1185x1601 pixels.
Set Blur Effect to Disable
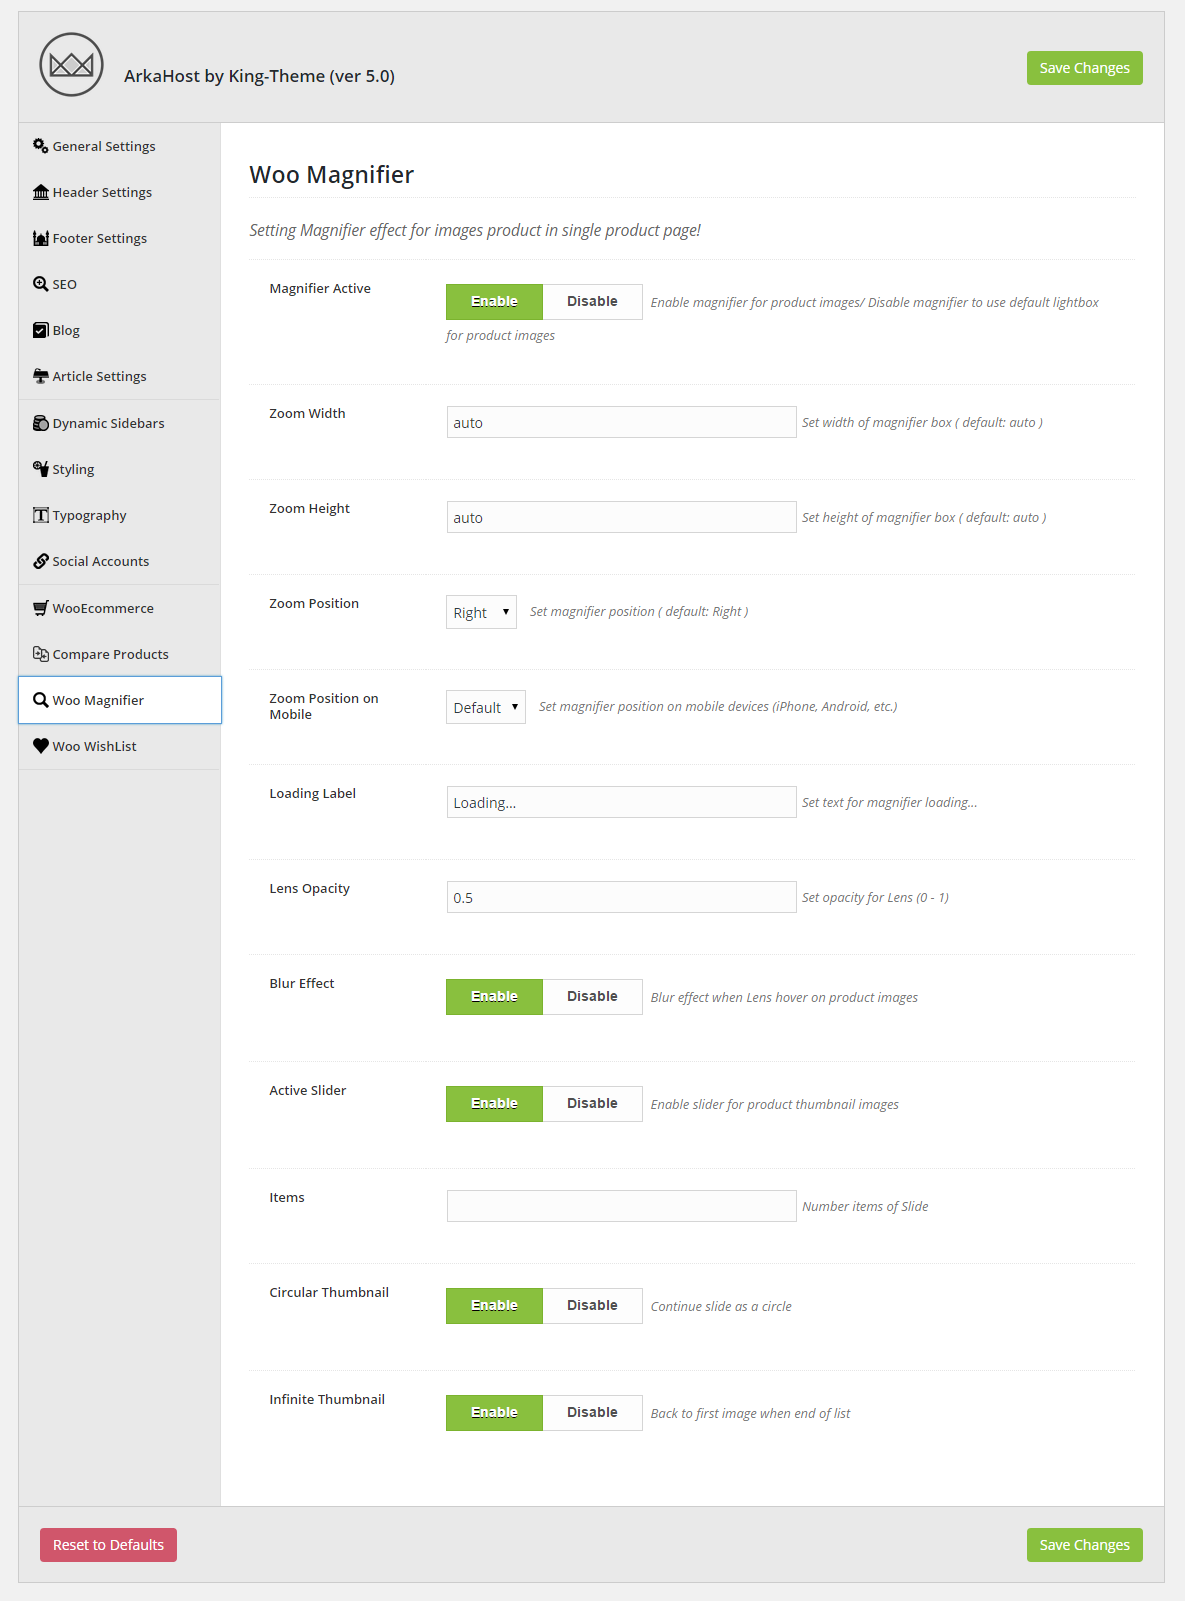click(x=592, y=997)
